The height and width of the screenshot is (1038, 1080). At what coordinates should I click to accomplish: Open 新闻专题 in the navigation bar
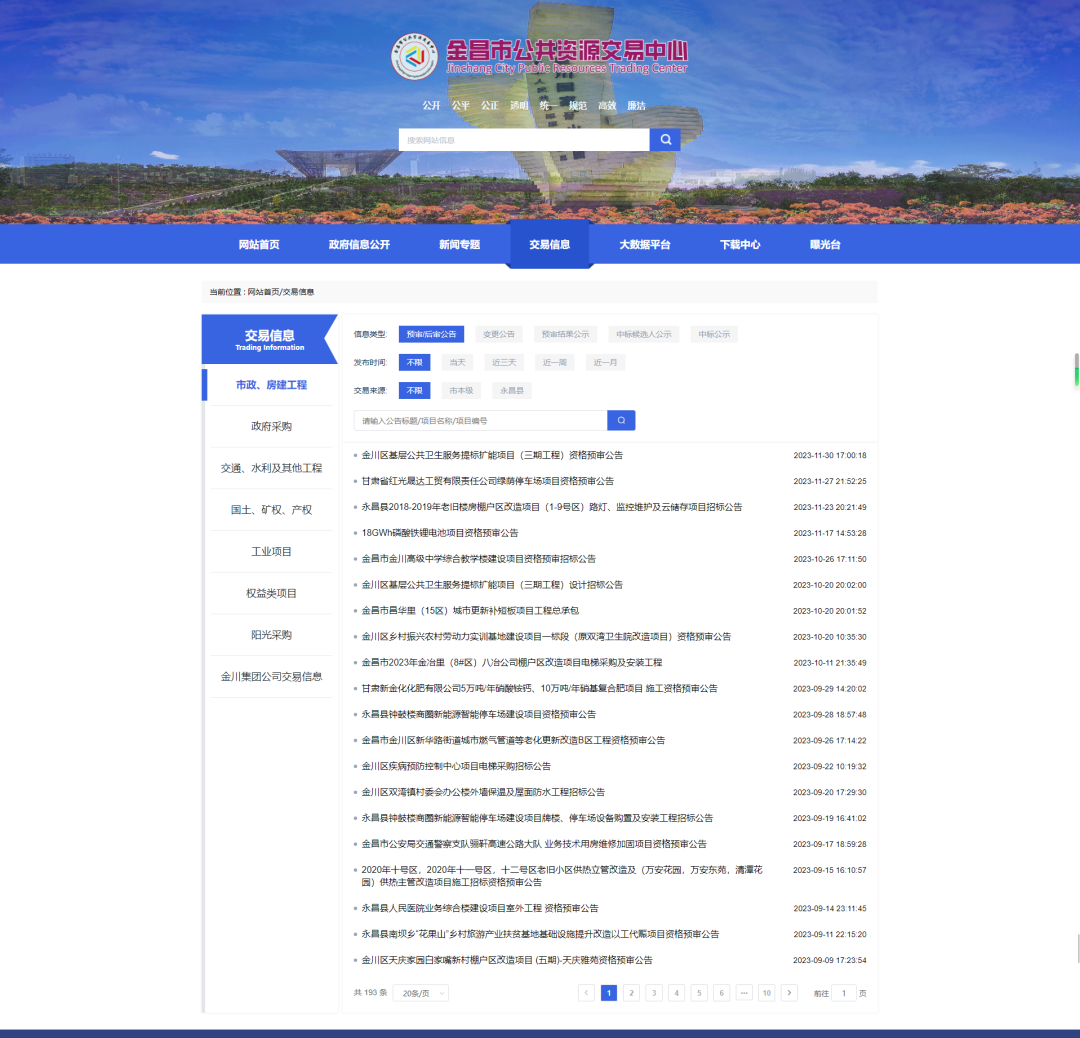coord(459,245)
